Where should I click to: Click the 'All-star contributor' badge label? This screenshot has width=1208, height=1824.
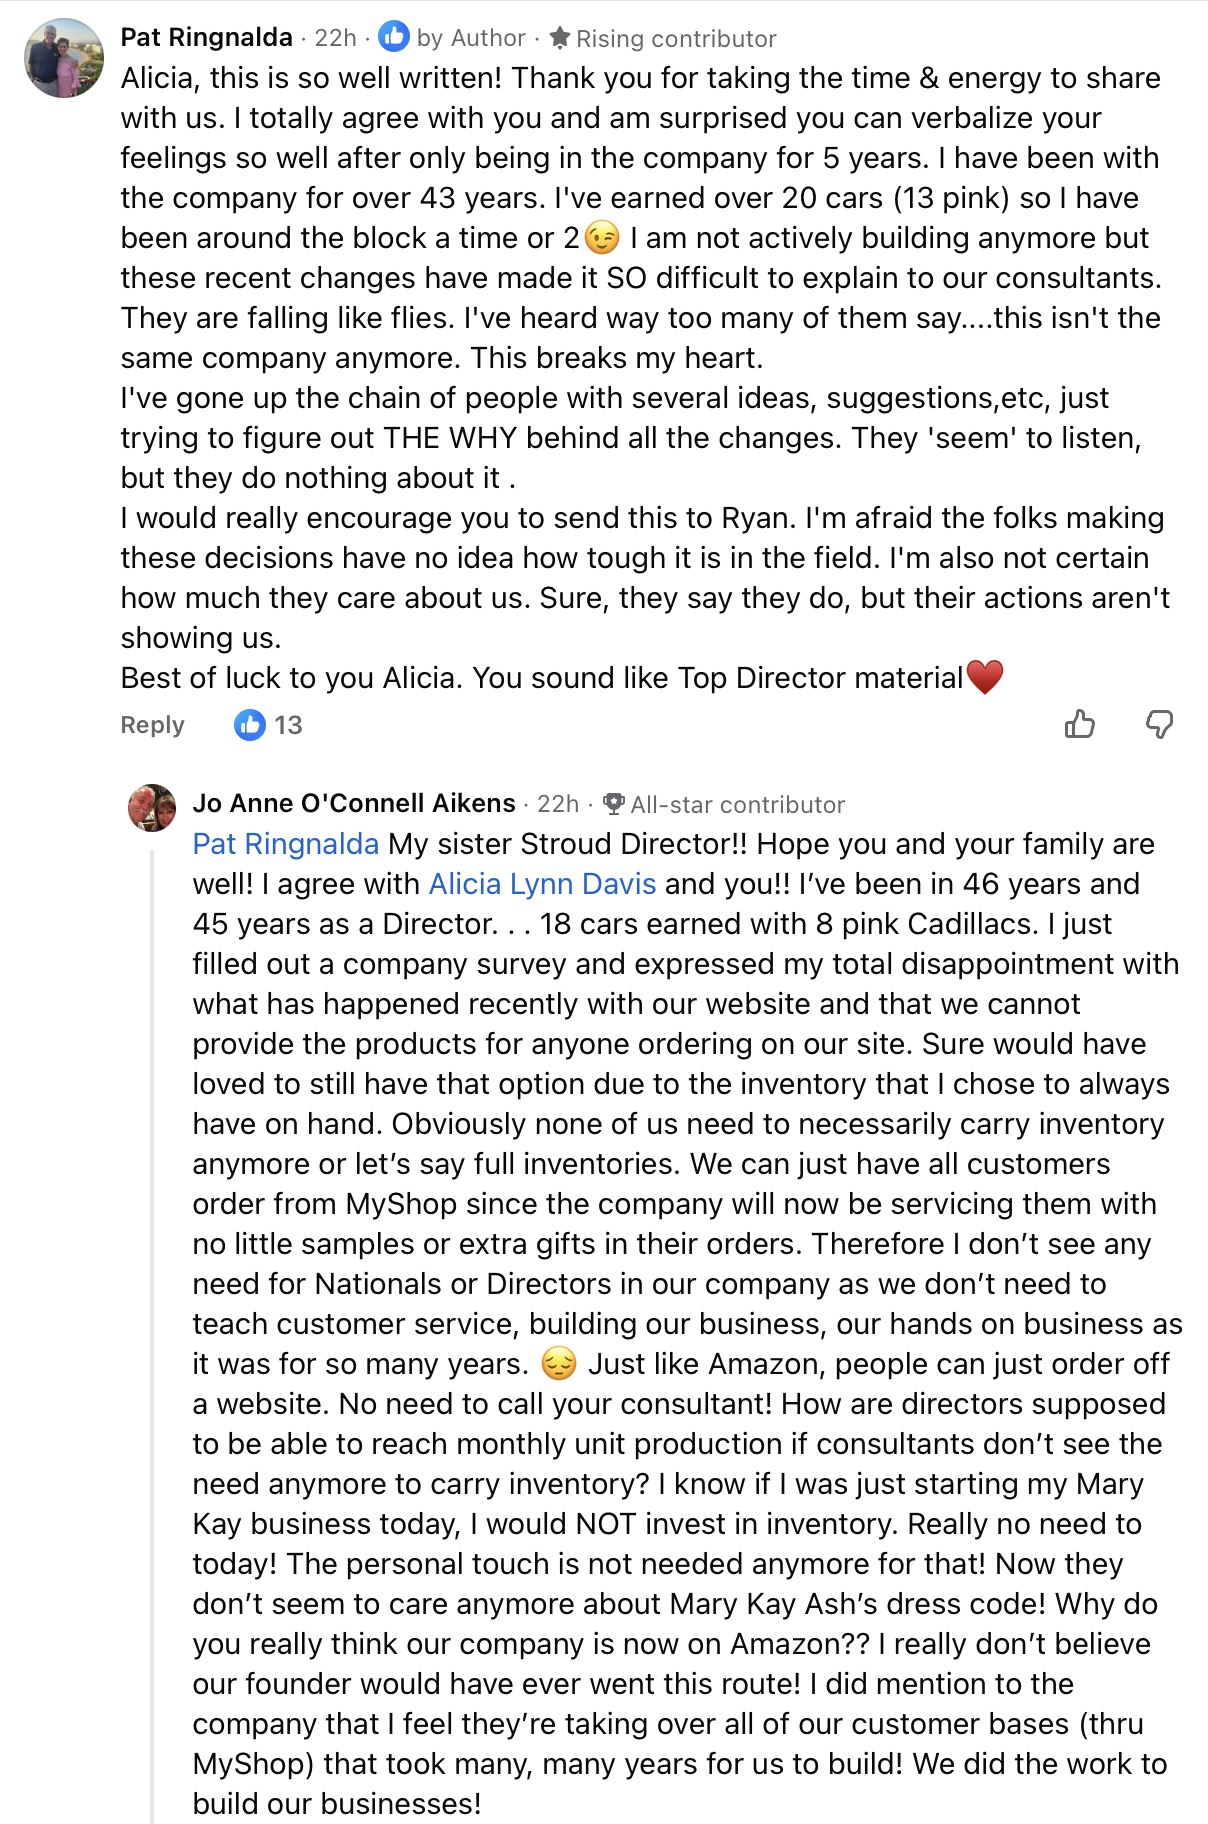(x=737, y=804)
